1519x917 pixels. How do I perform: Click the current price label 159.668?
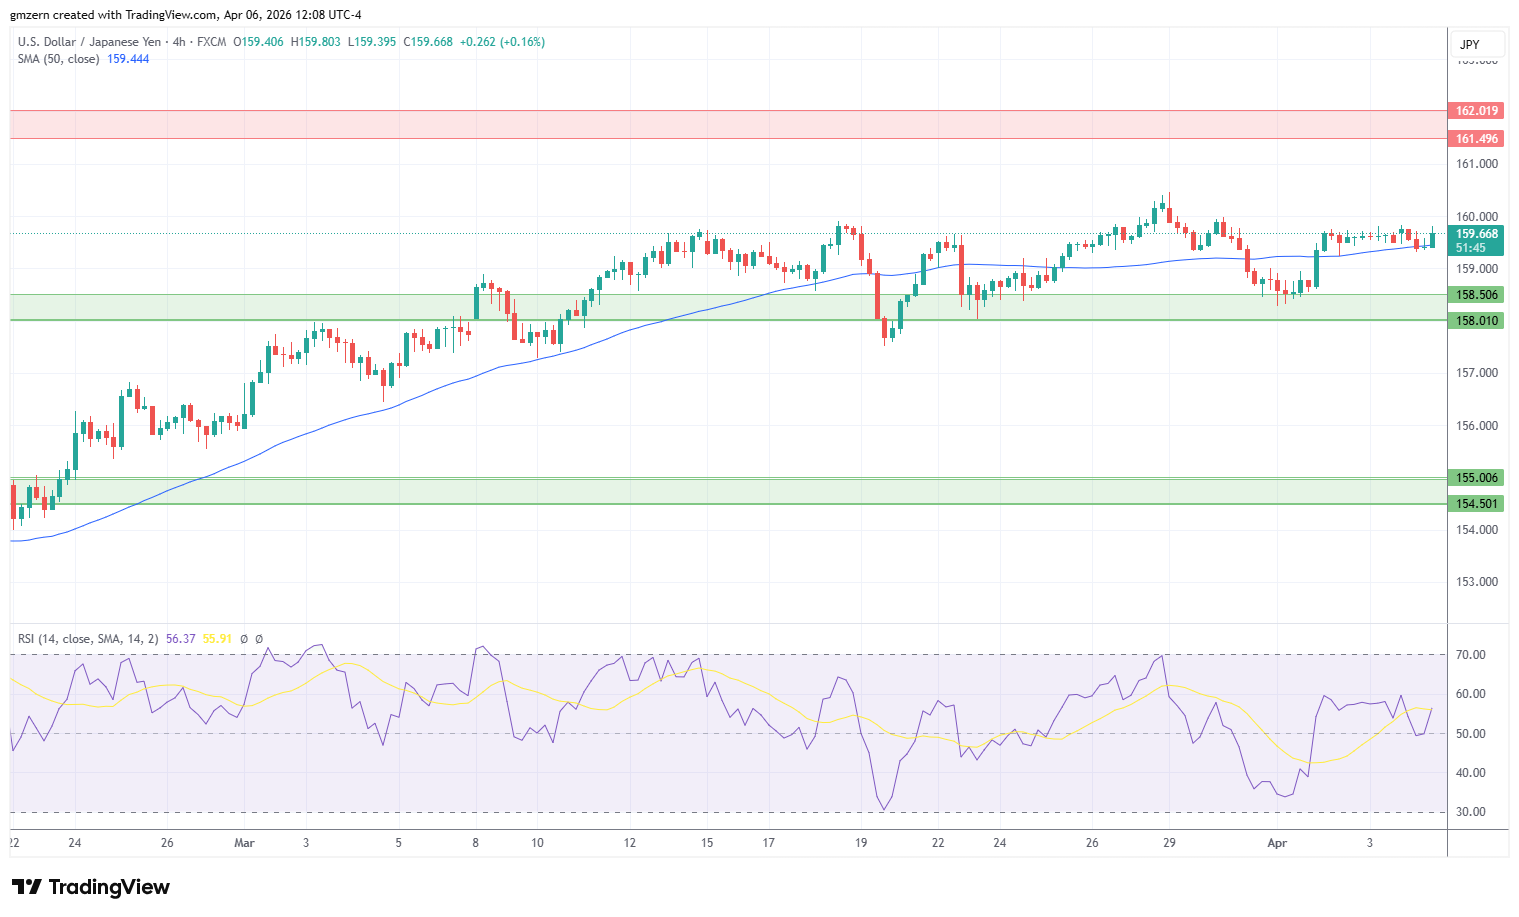pos(1476,234)
